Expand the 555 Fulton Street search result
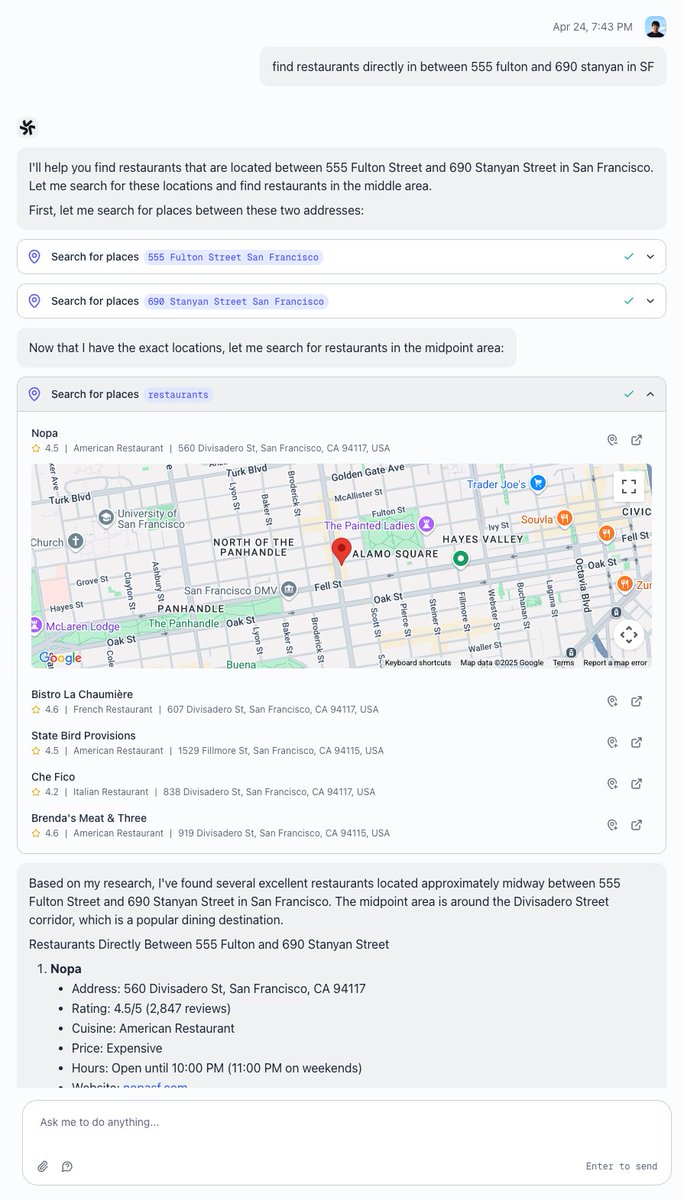The width and height of the screenshot is (684, 1200). coord(650,257)
